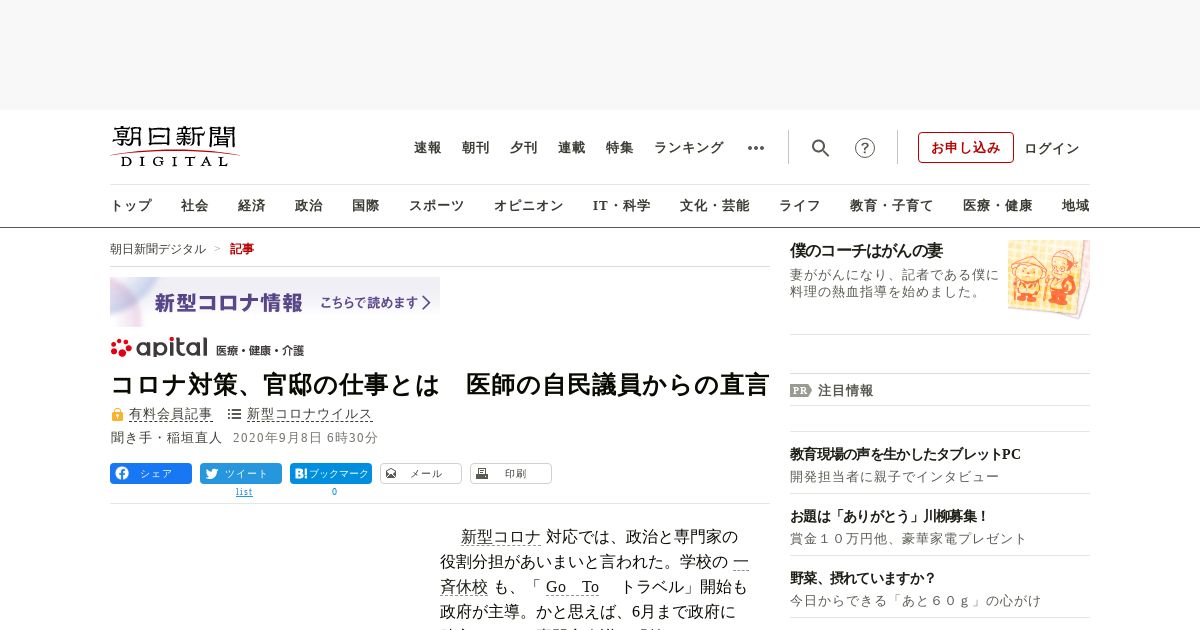Select the オピニオン category tab
This screenshot has width=1200, height=630.
click(528, 206)
